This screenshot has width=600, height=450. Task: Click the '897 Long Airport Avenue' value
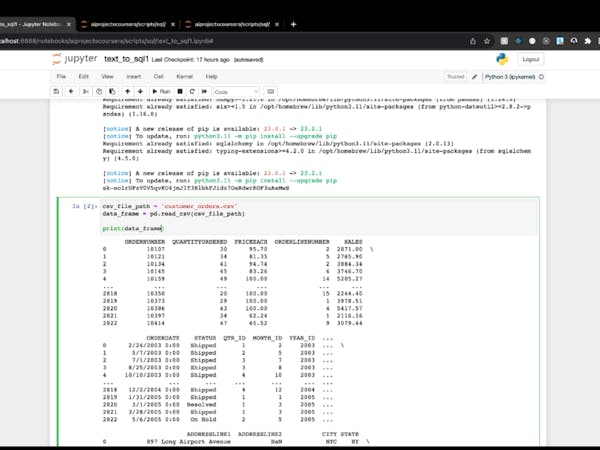point(189,442)
